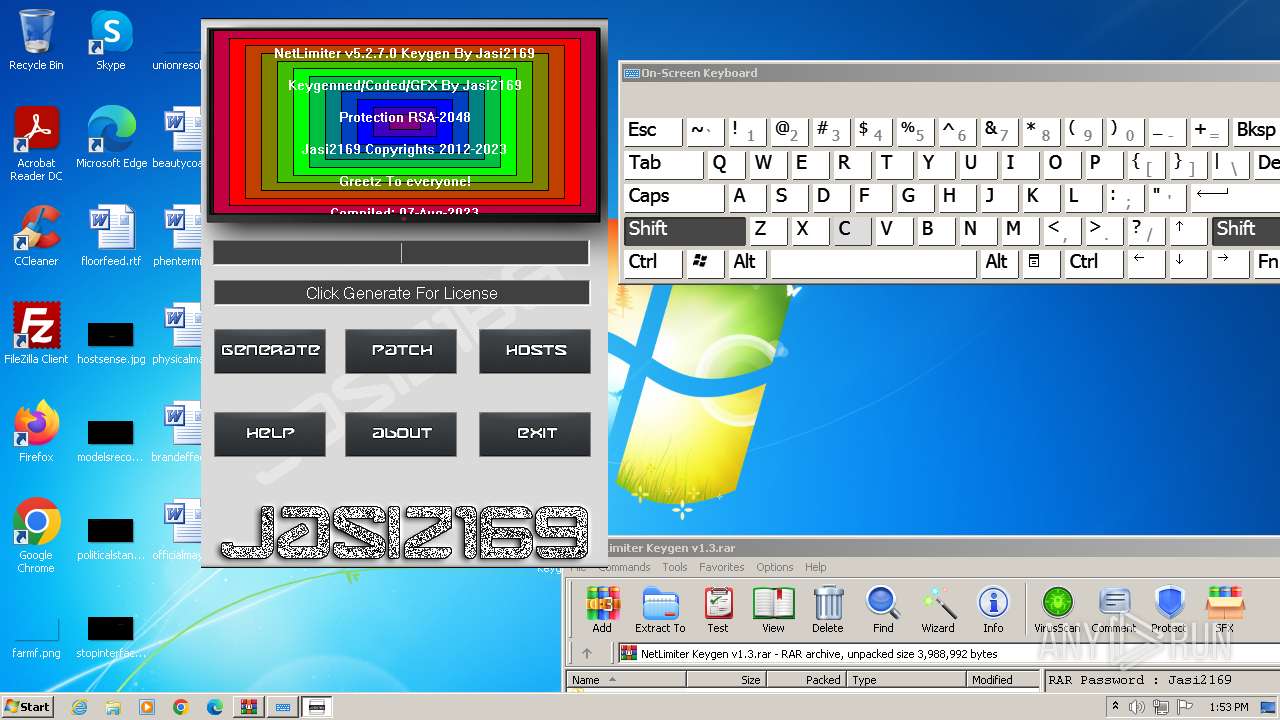Open the Start menu
The image size is (1280, 720).
coord(28,707)
